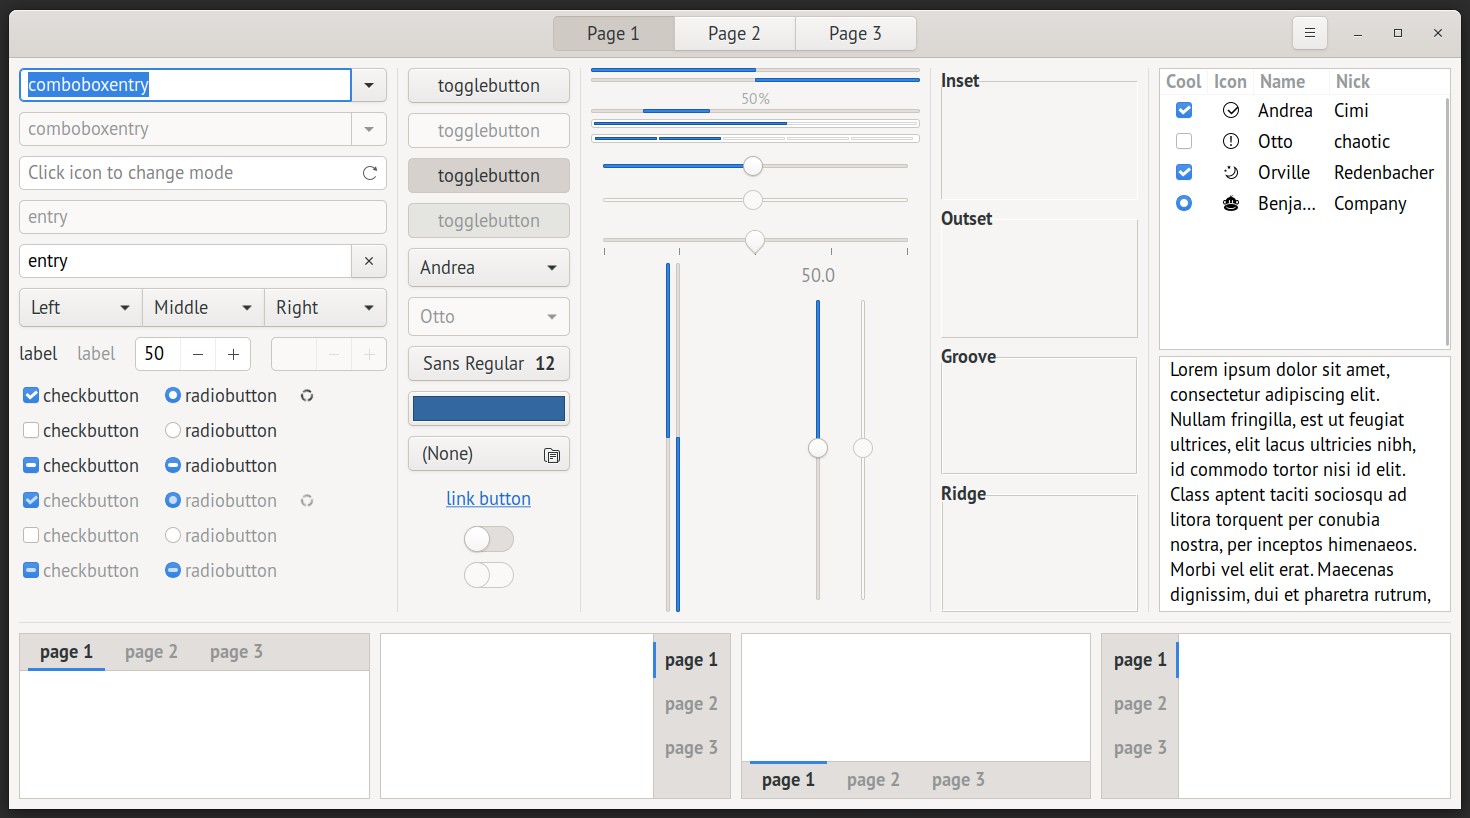This screenshot has height=818, width=1470.
Task: Click the minus icon next to 50
Action: coord(198,354)
